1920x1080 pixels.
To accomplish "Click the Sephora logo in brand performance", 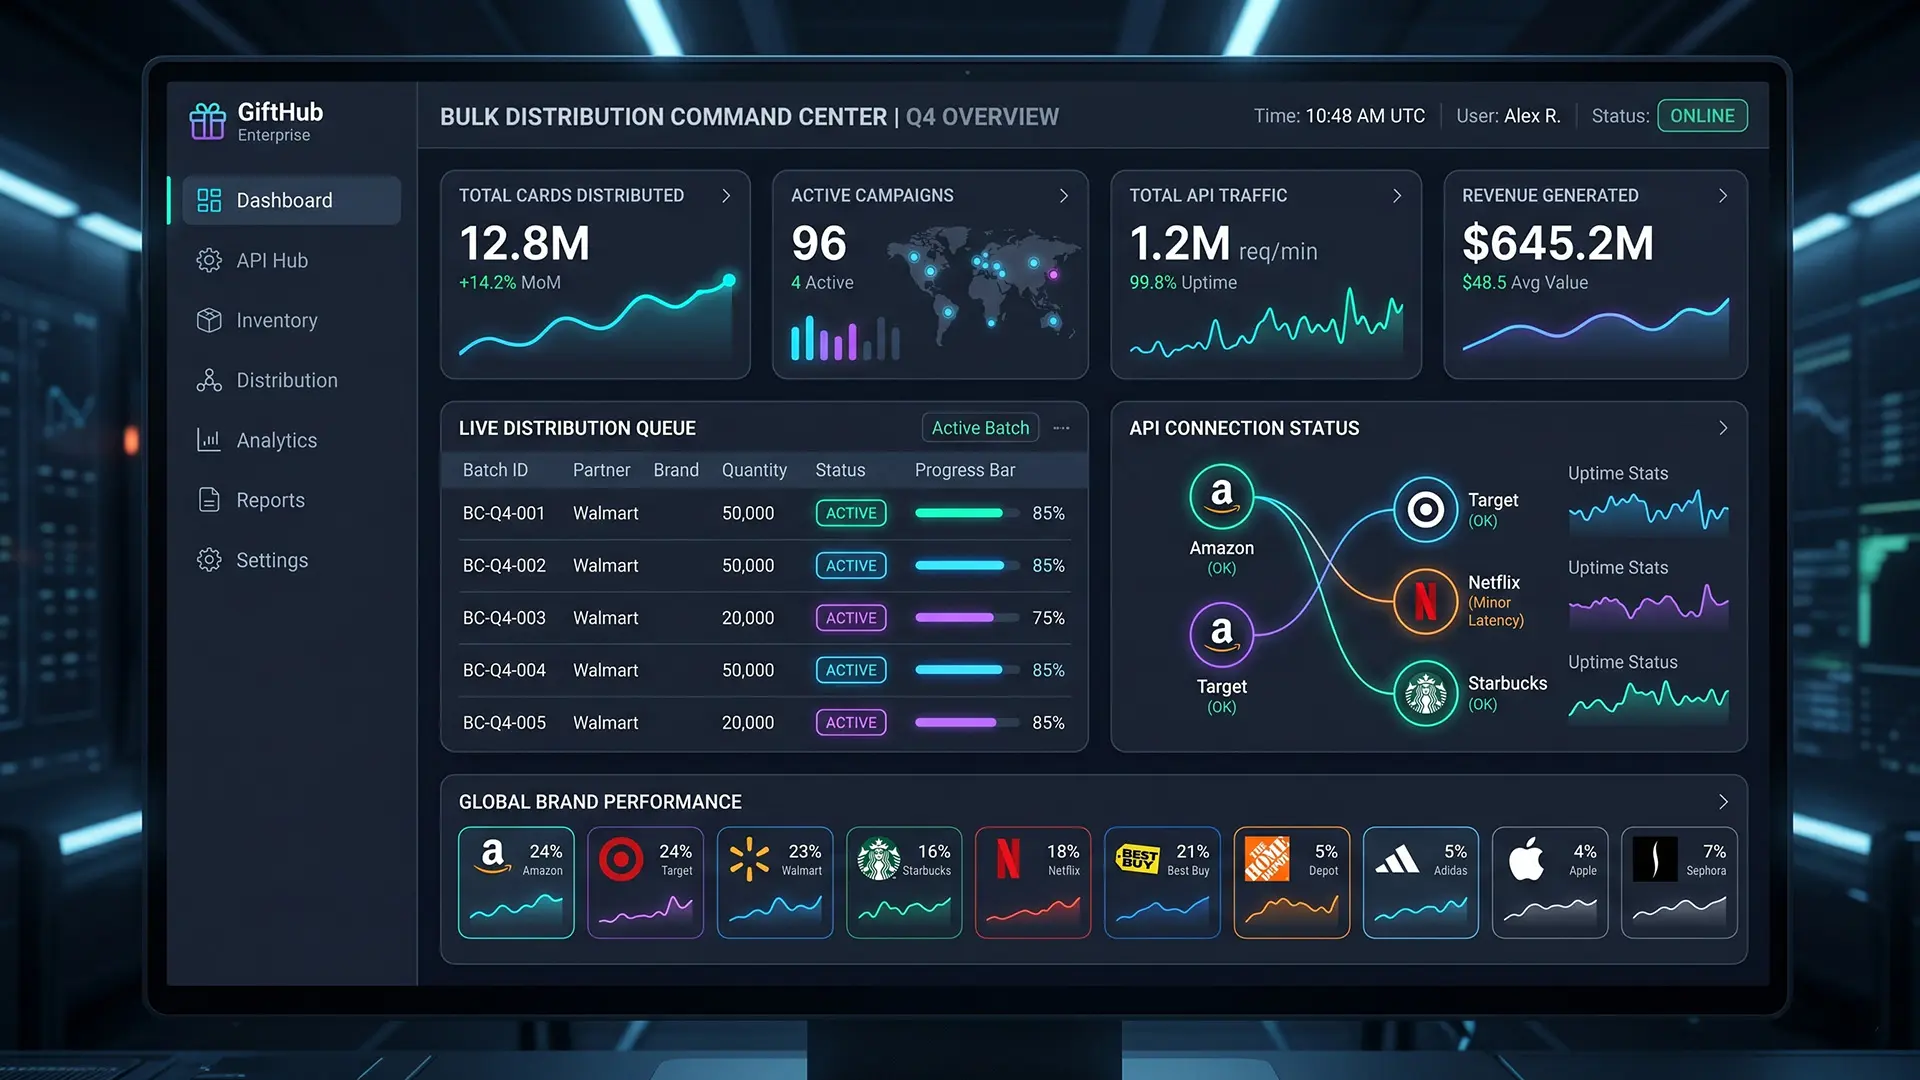I will click(x=1655, y=859).
